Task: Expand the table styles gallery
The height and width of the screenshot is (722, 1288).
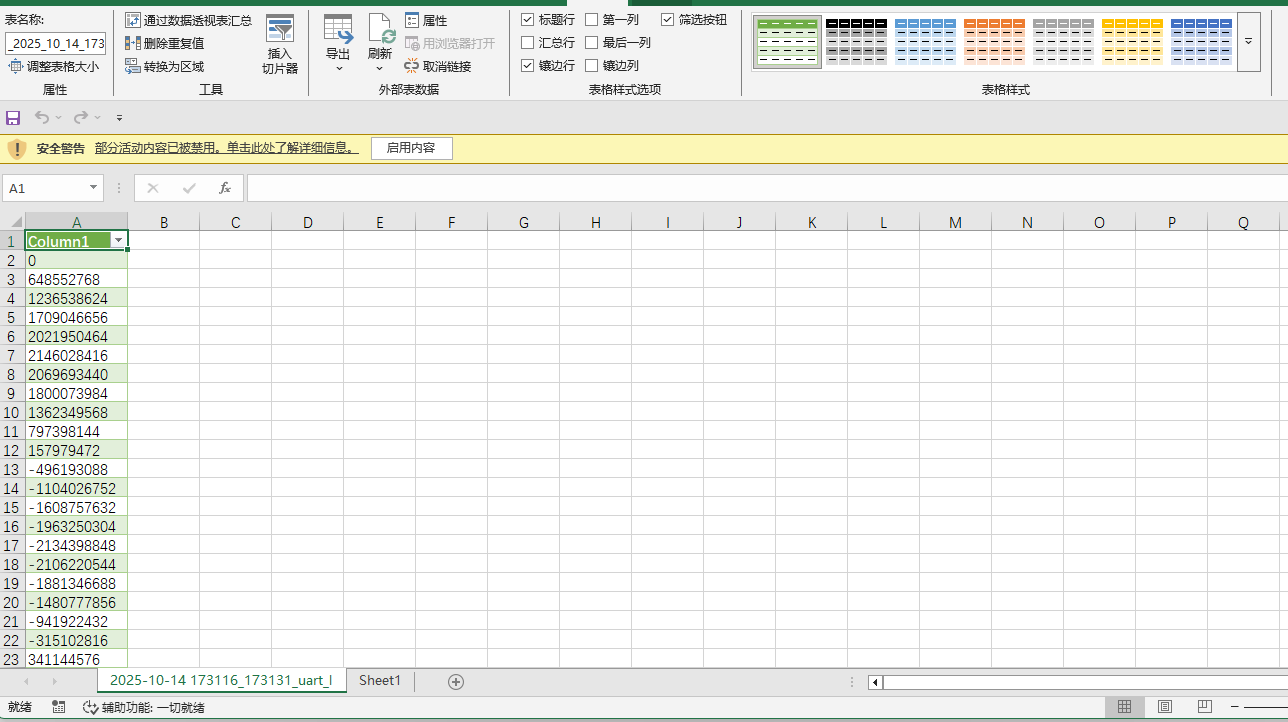Action: pyautogui.click(x=1248, y=42)
